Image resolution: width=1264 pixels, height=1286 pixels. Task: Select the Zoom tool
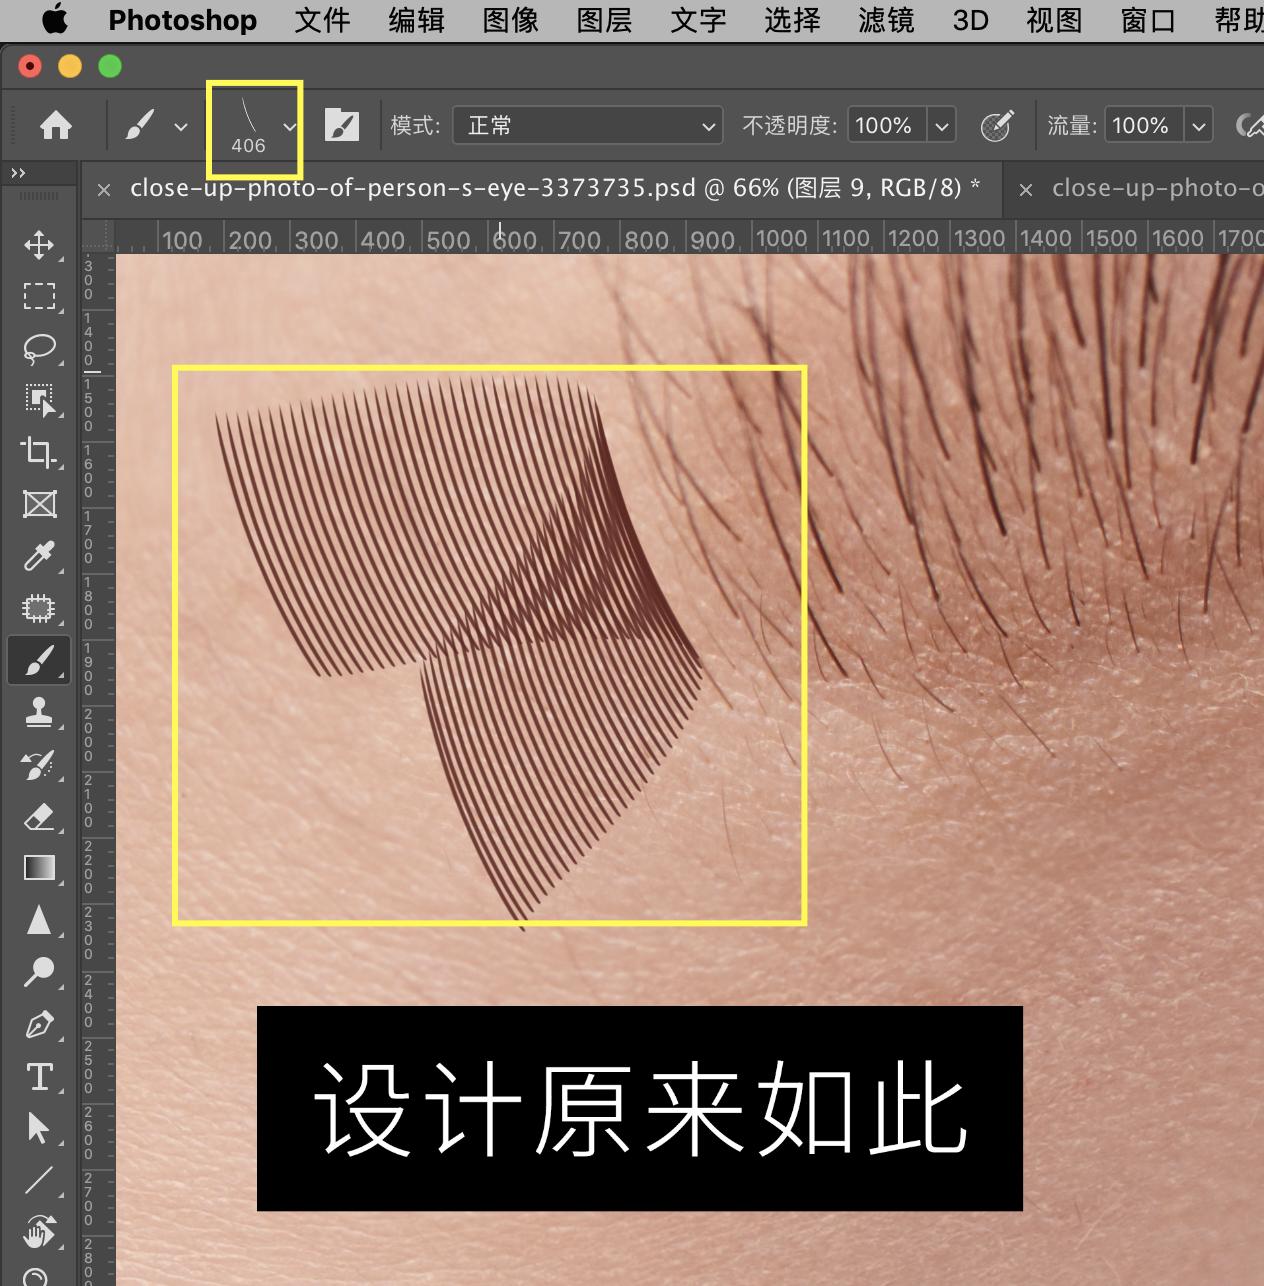coord(39,972)
